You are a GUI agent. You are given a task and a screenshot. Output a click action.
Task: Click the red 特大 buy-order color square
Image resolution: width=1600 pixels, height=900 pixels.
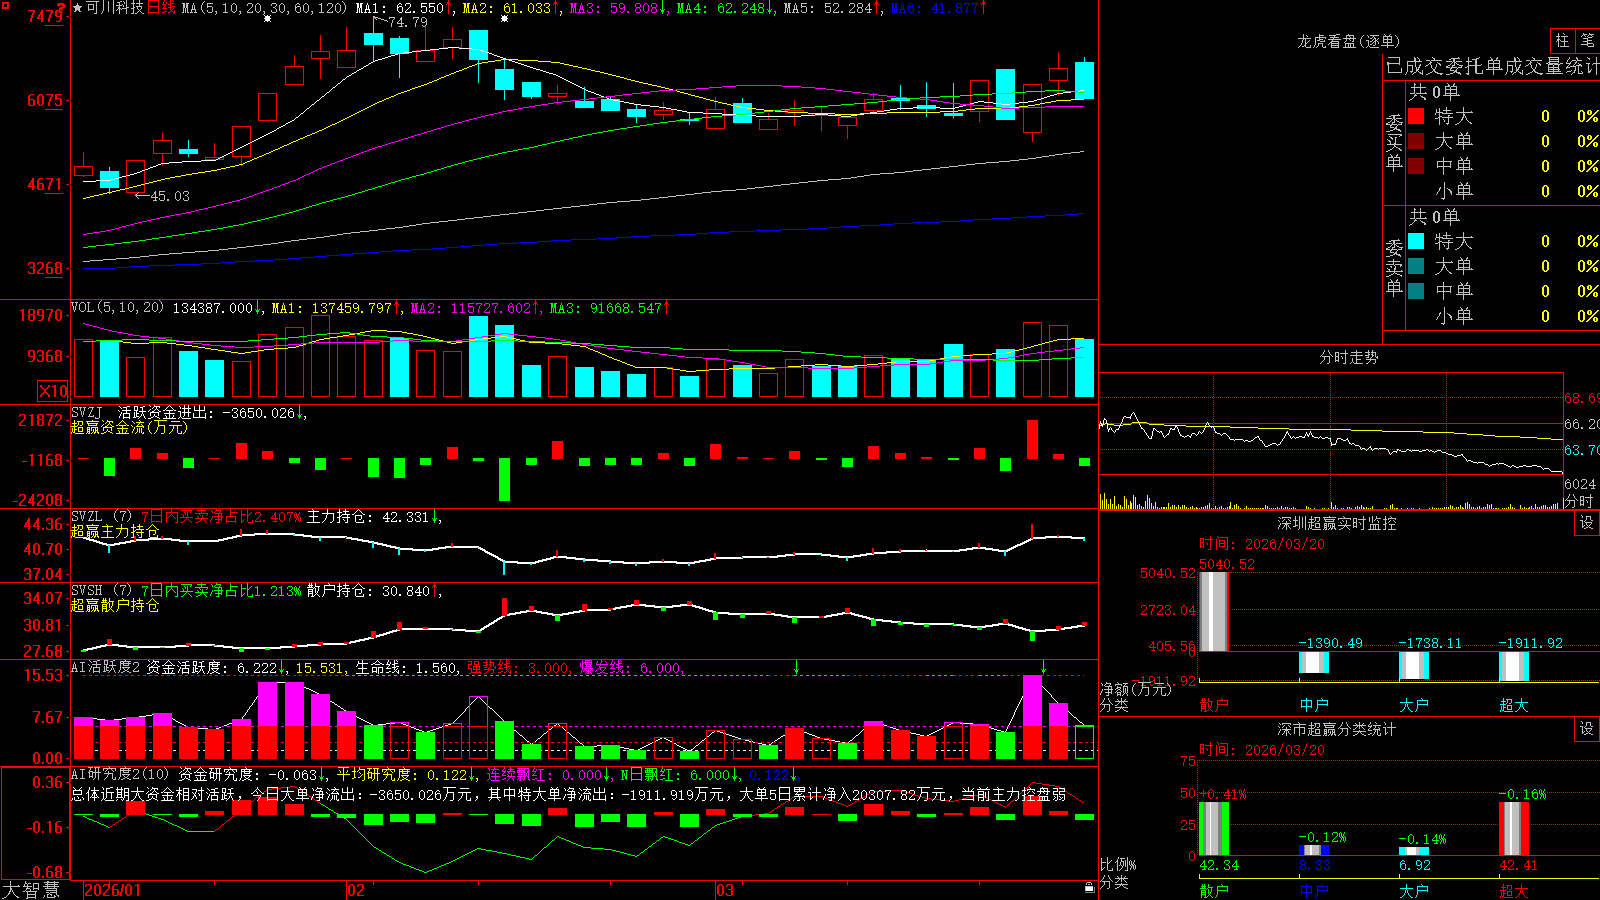(1416, 116)
